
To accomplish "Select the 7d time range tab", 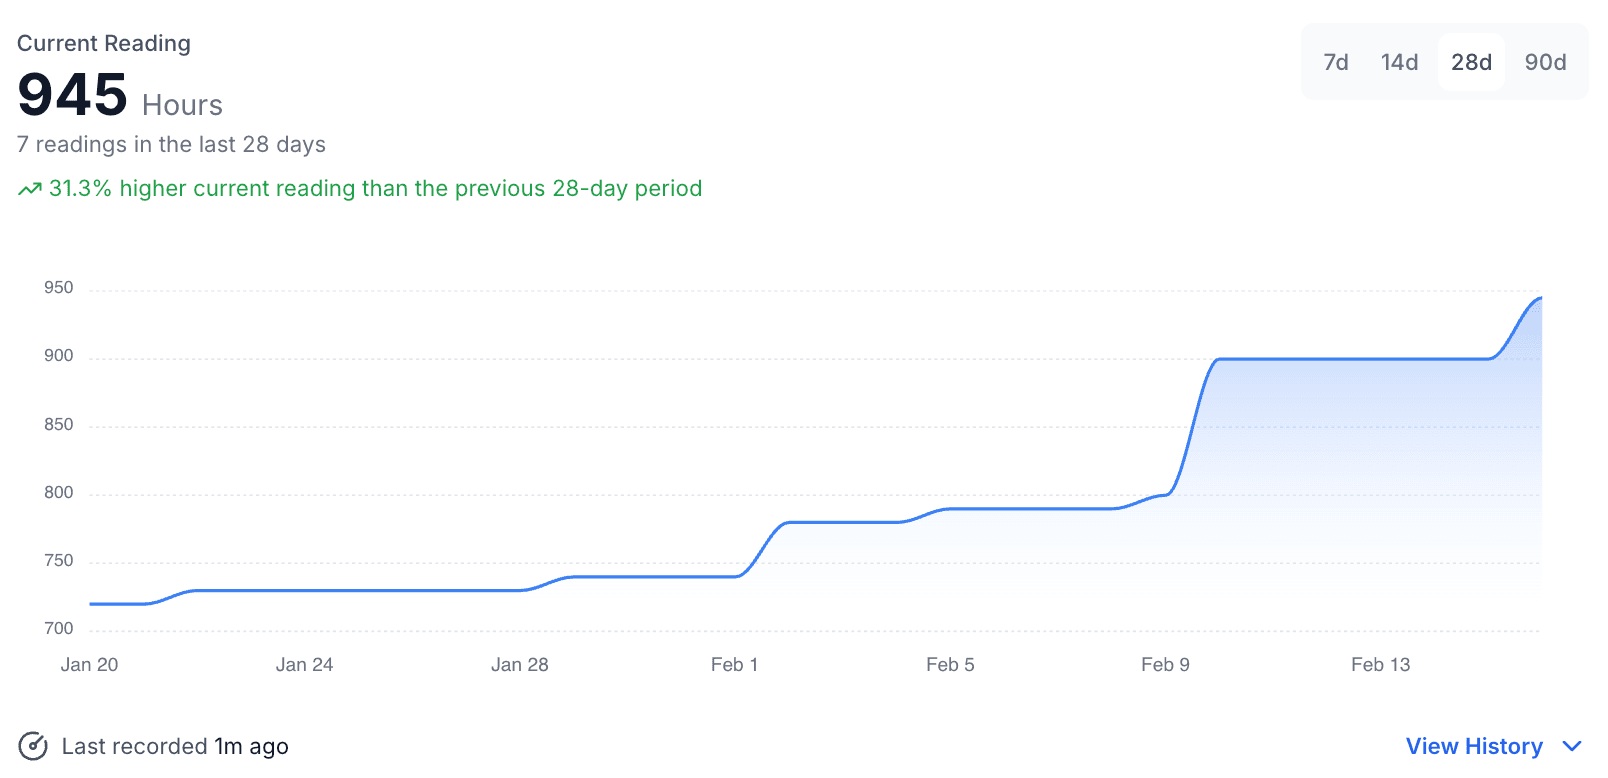I will pyautogui.click(x=1335, y=62).
